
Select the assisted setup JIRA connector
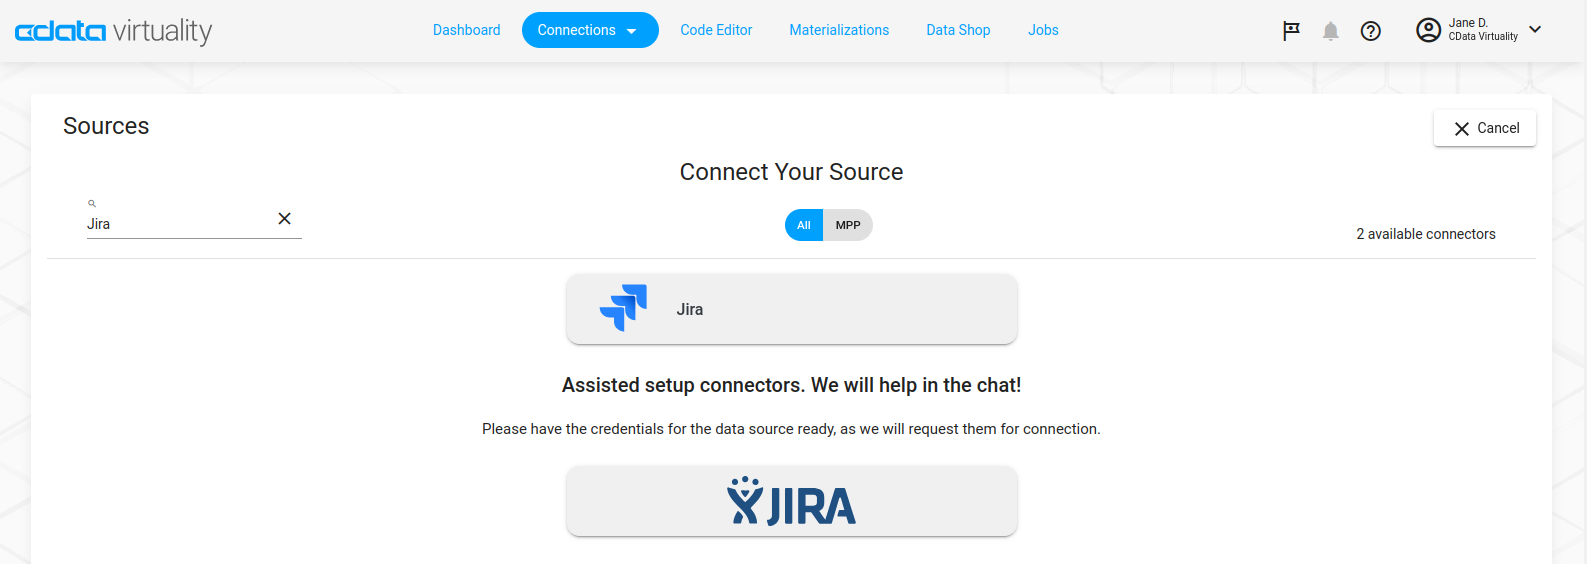click(x=792, y=501)
